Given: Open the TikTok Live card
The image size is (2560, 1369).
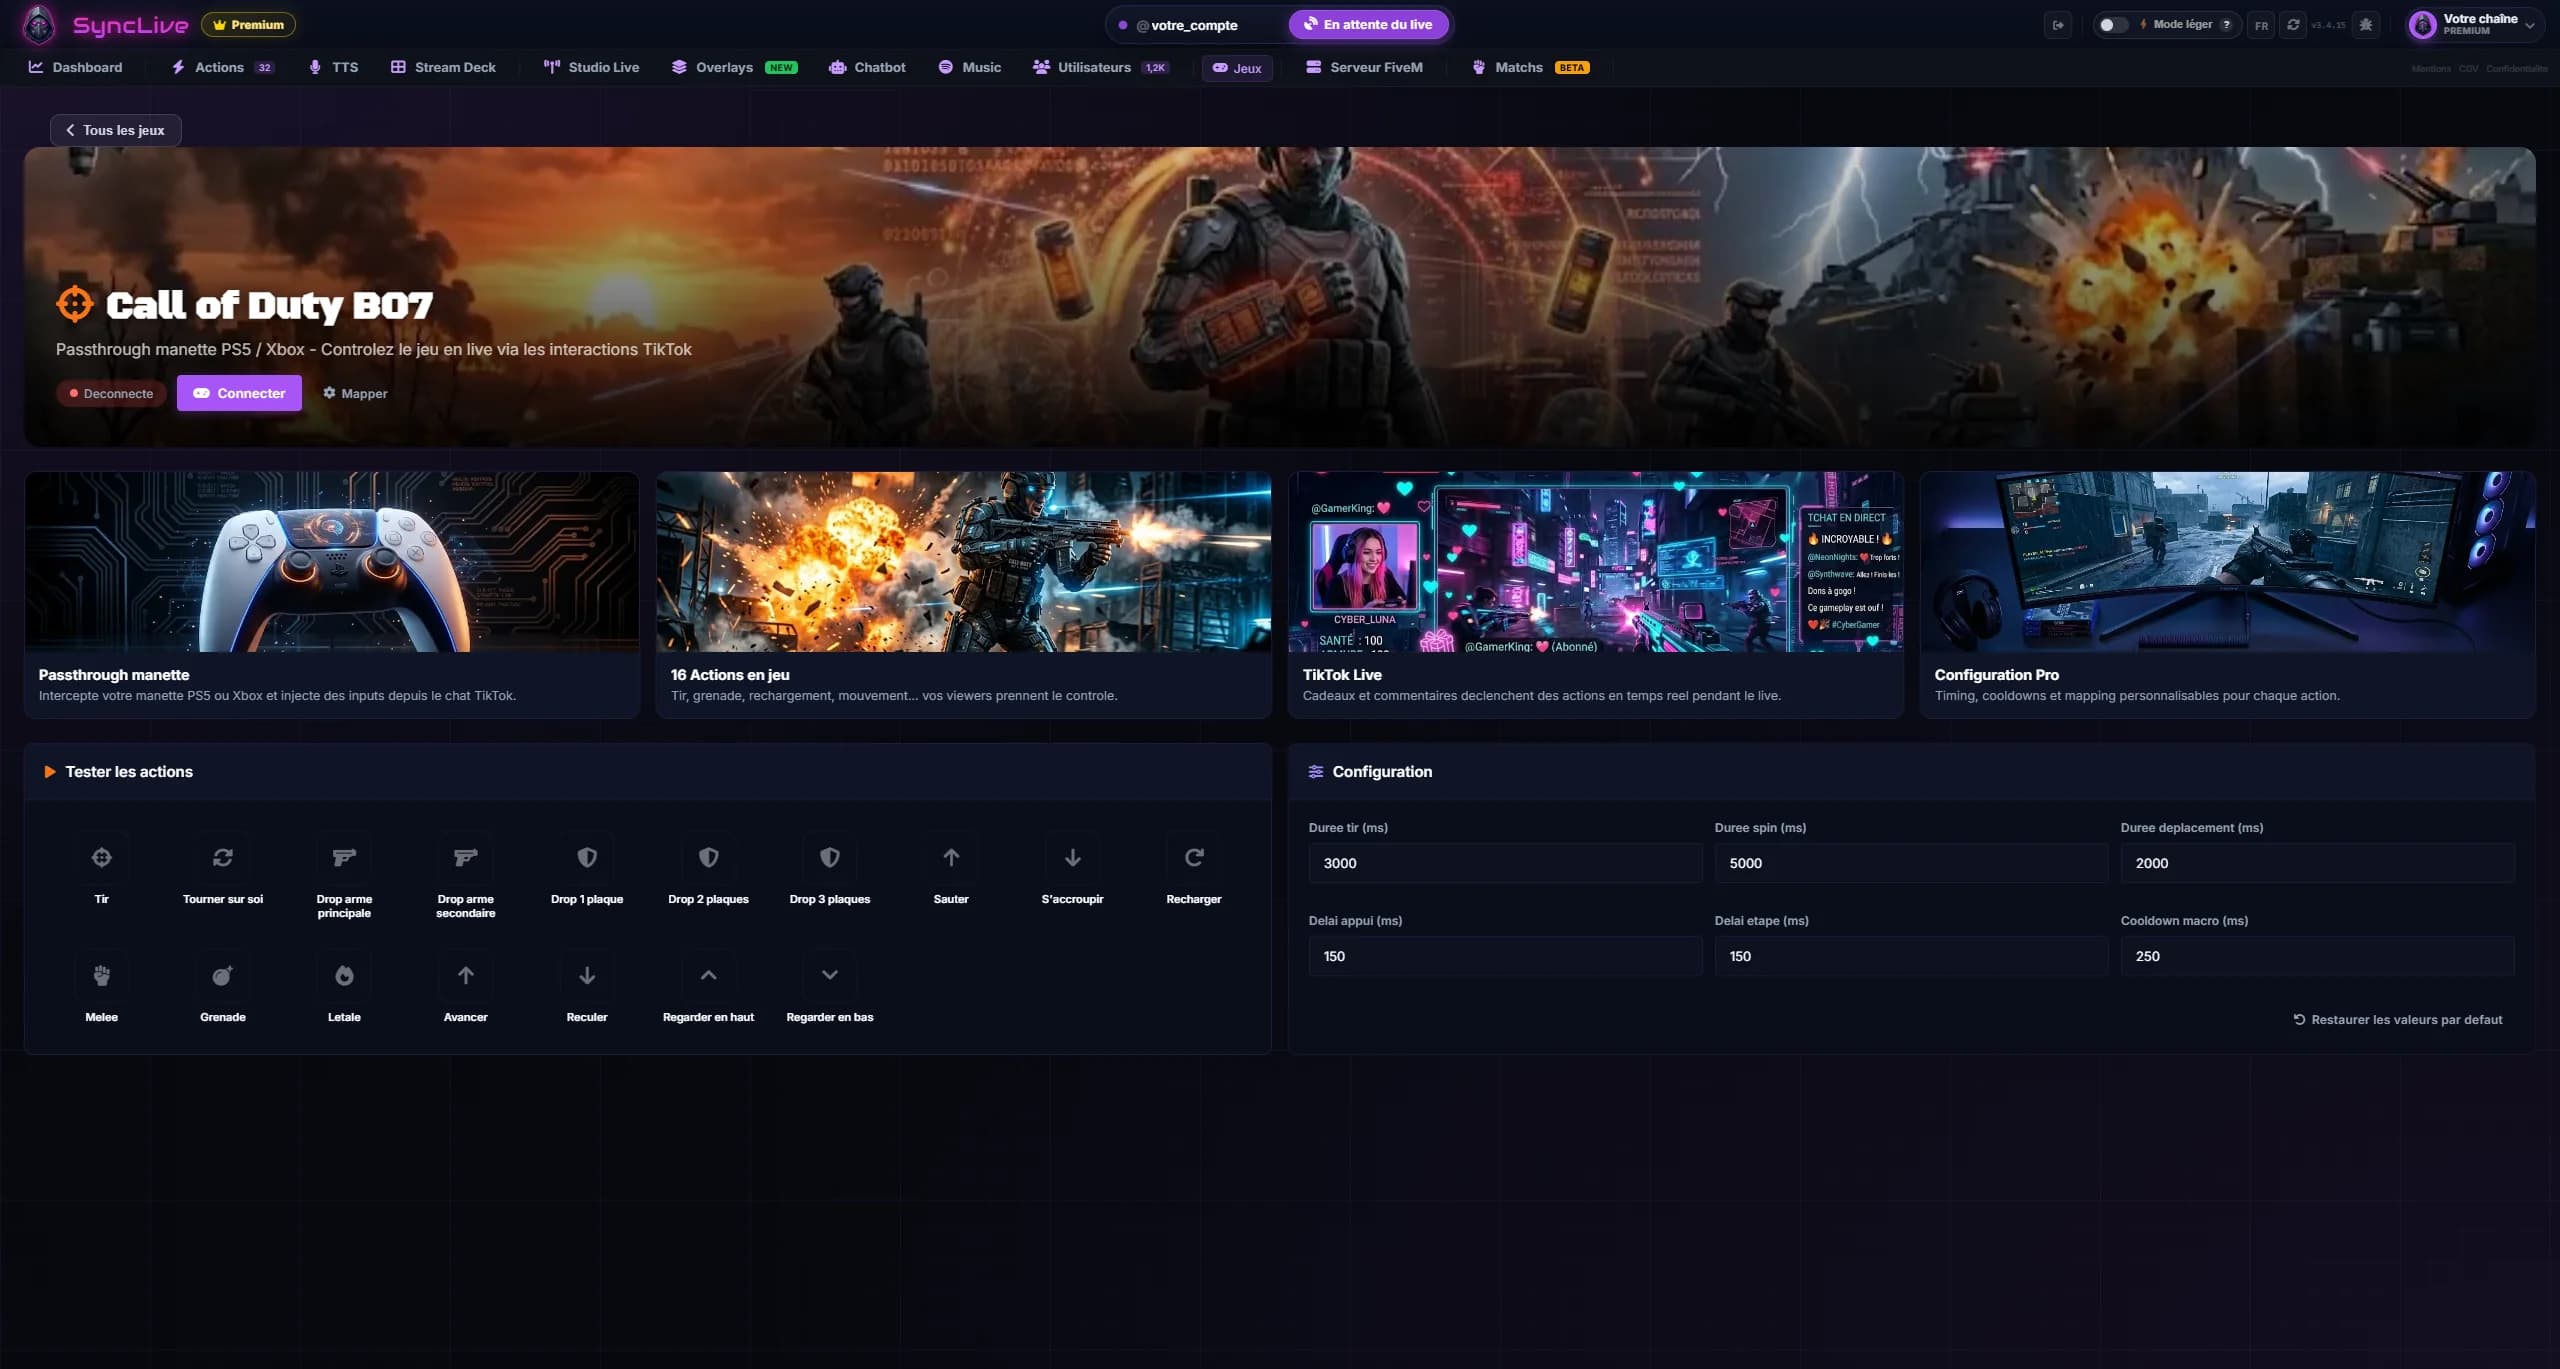Looking at the screenshot, I should click(1596, 595).
